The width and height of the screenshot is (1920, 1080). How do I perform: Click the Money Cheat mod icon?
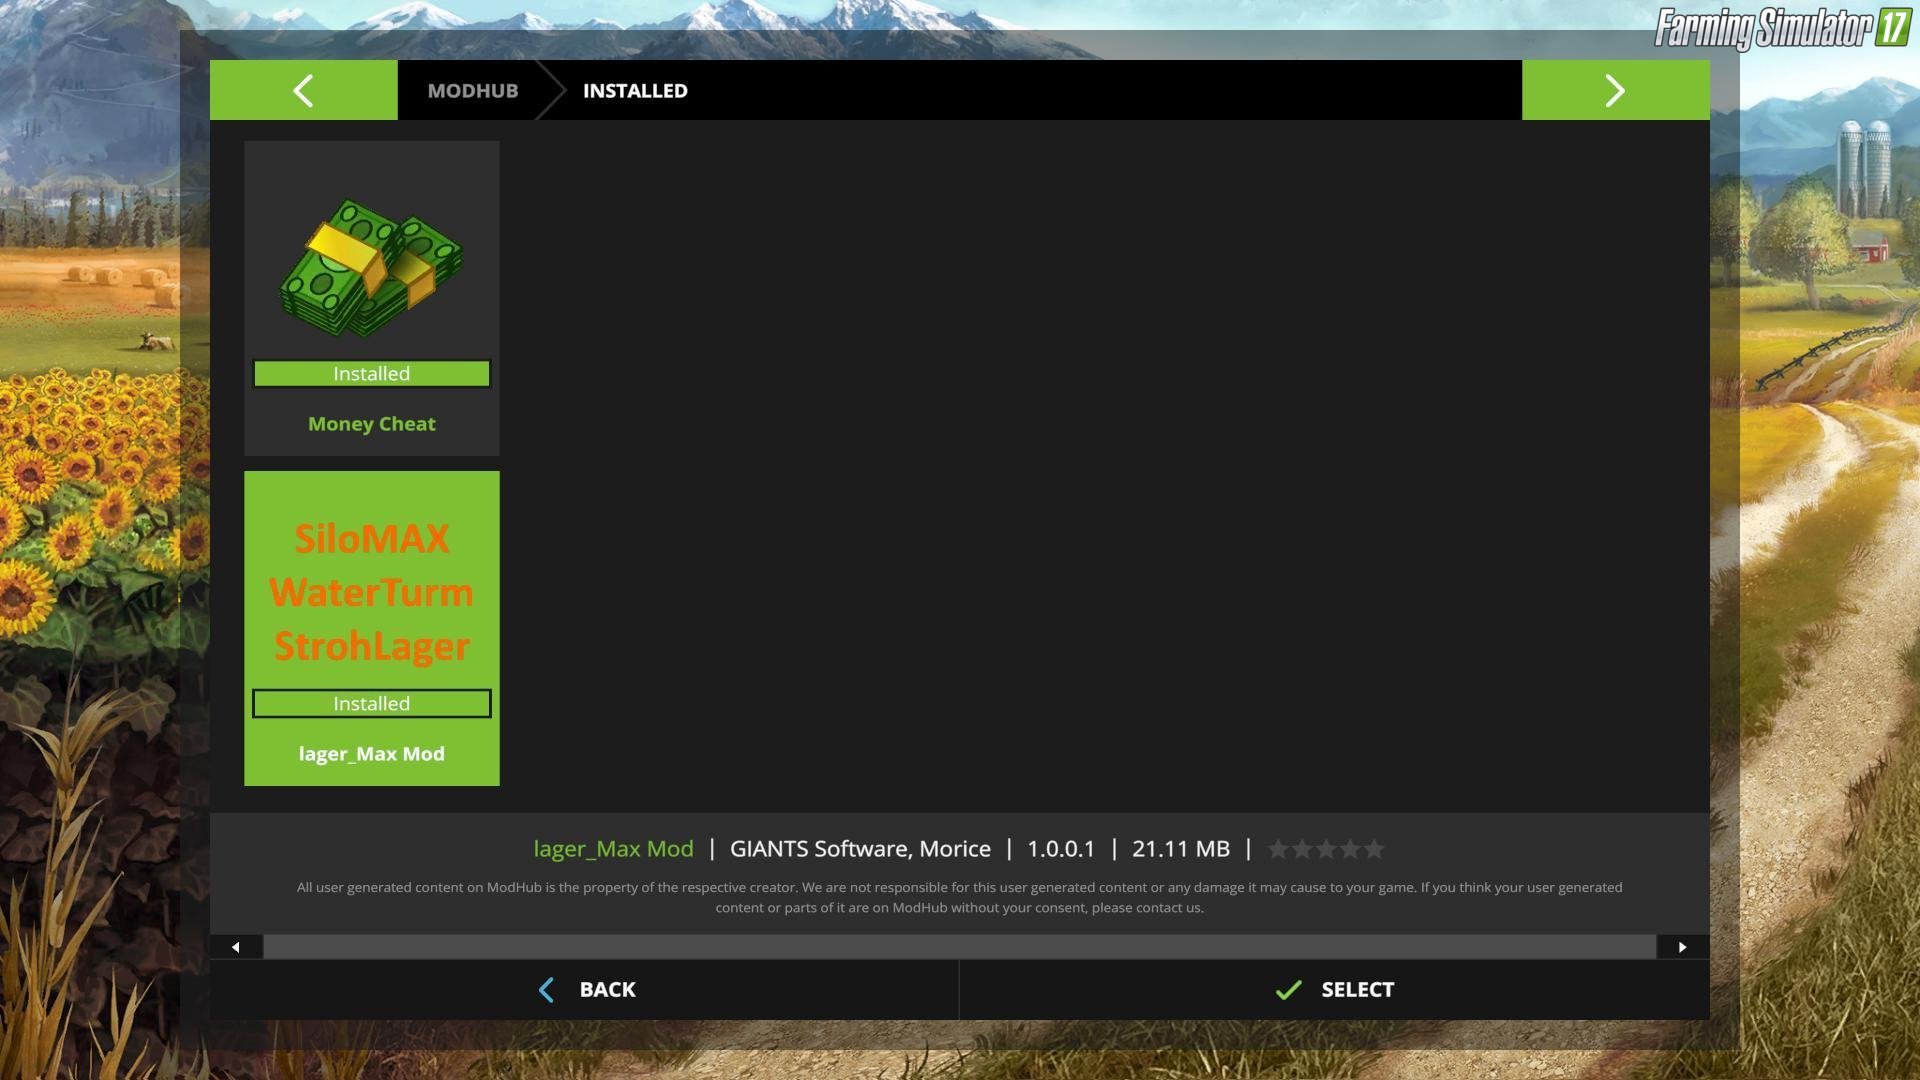click(x=372, y=264)
